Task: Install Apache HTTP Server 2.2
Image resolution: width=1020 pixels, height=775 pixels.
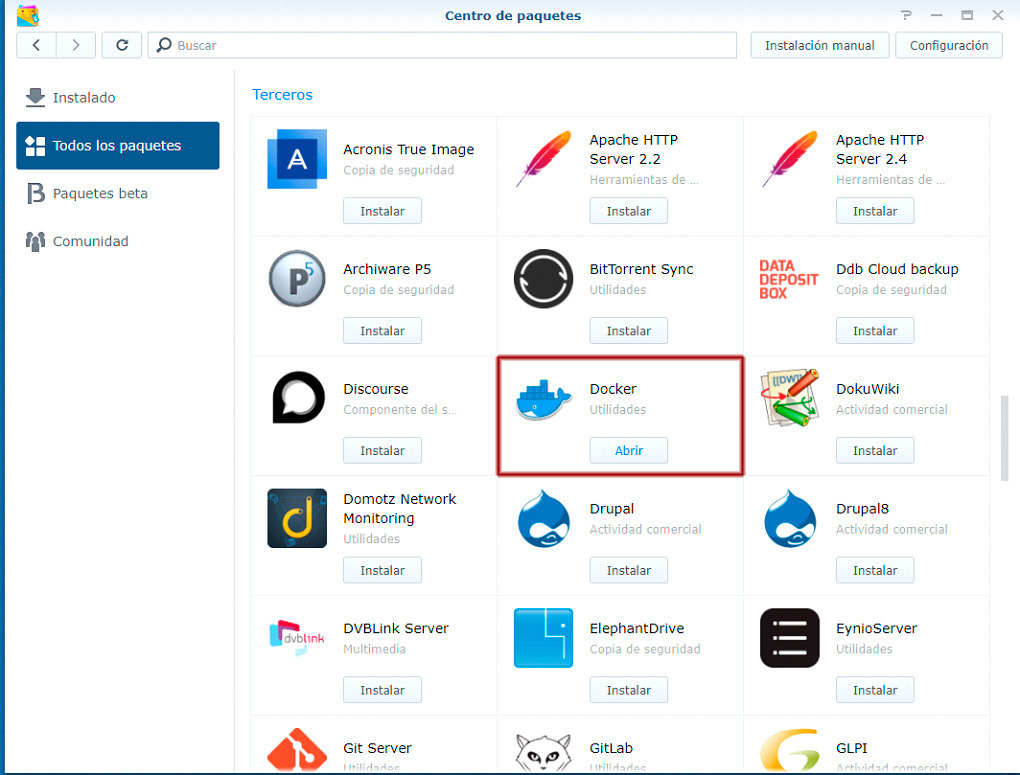Action: coord(628,211)
